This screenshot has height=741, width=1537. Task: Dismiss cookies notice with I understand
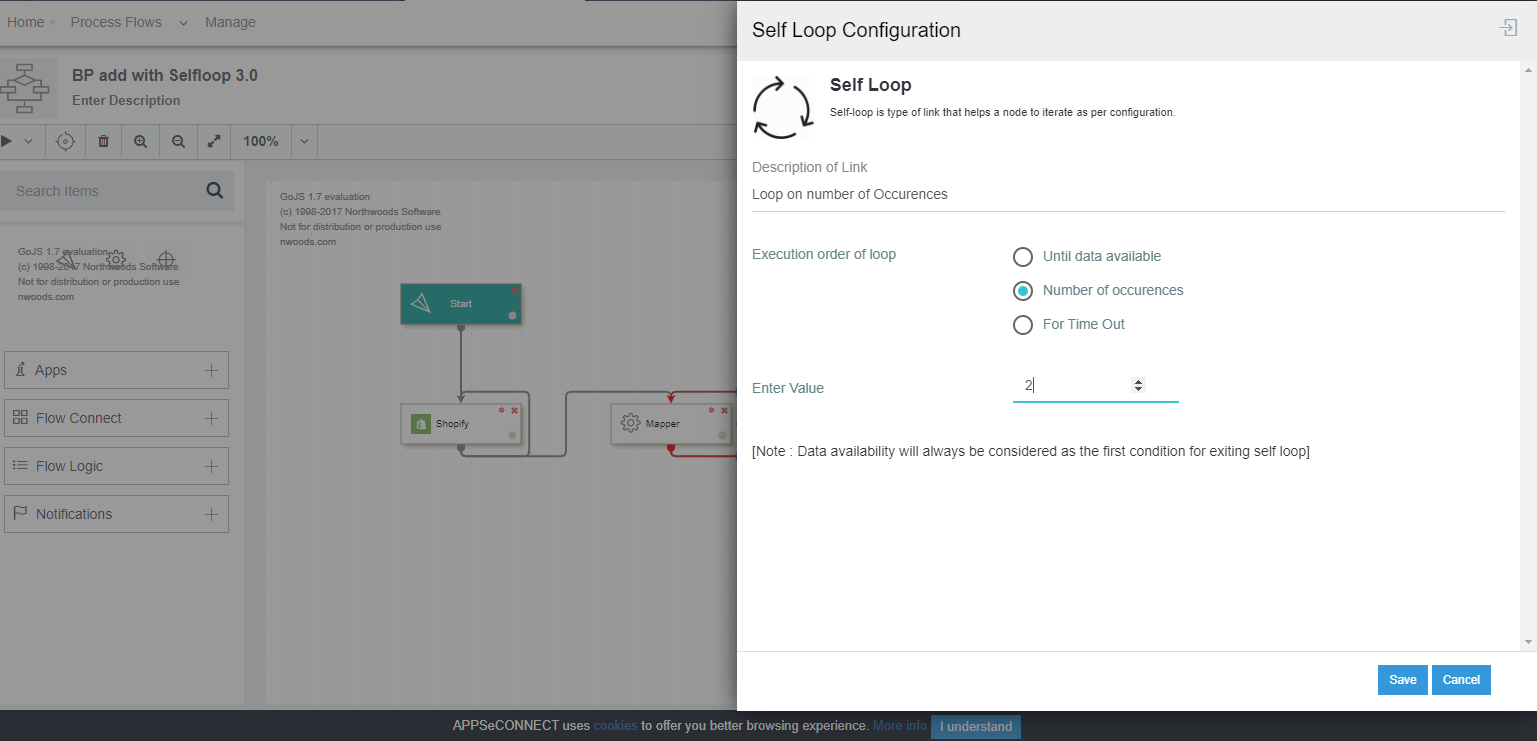[x=975, y=726]
